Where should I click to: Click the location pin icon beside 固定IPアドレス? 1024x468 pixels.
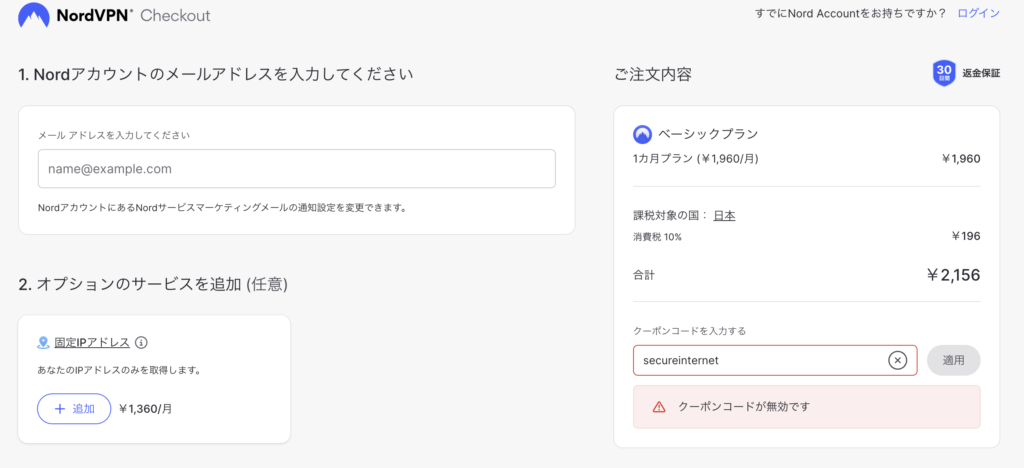[43, 343]
